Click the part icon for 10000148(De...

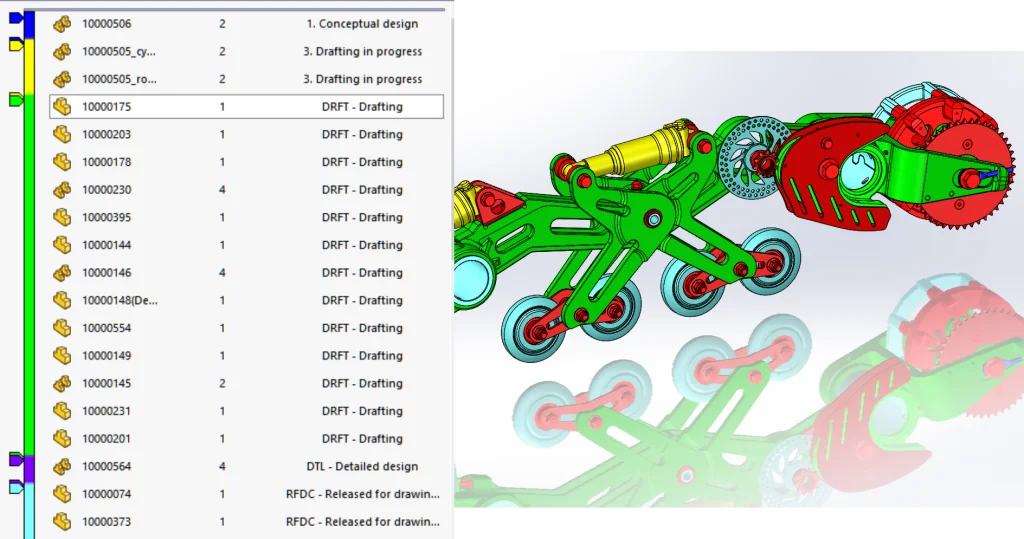[62, 301]
